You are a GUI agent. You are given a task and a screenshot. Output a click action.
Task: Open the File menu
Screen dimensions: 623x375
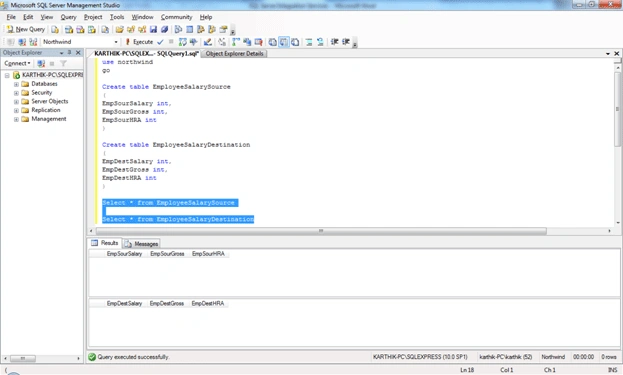[11, 17]
